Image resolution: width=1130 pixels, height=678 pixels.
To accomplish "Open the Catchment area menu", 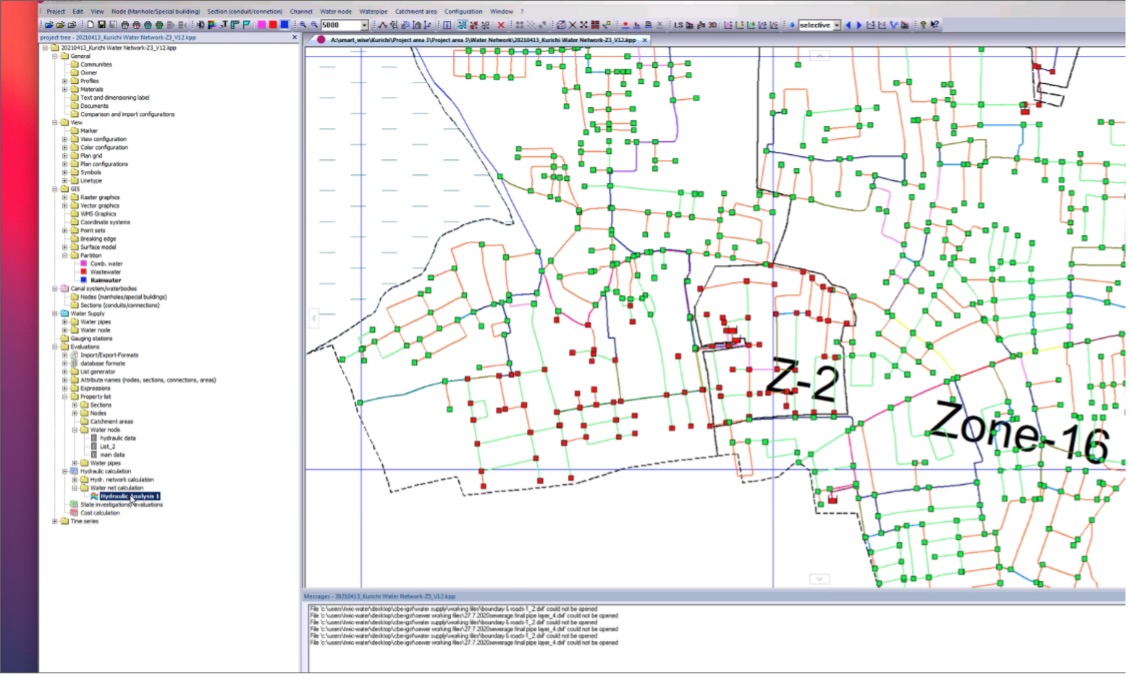I will click(415, 11).
